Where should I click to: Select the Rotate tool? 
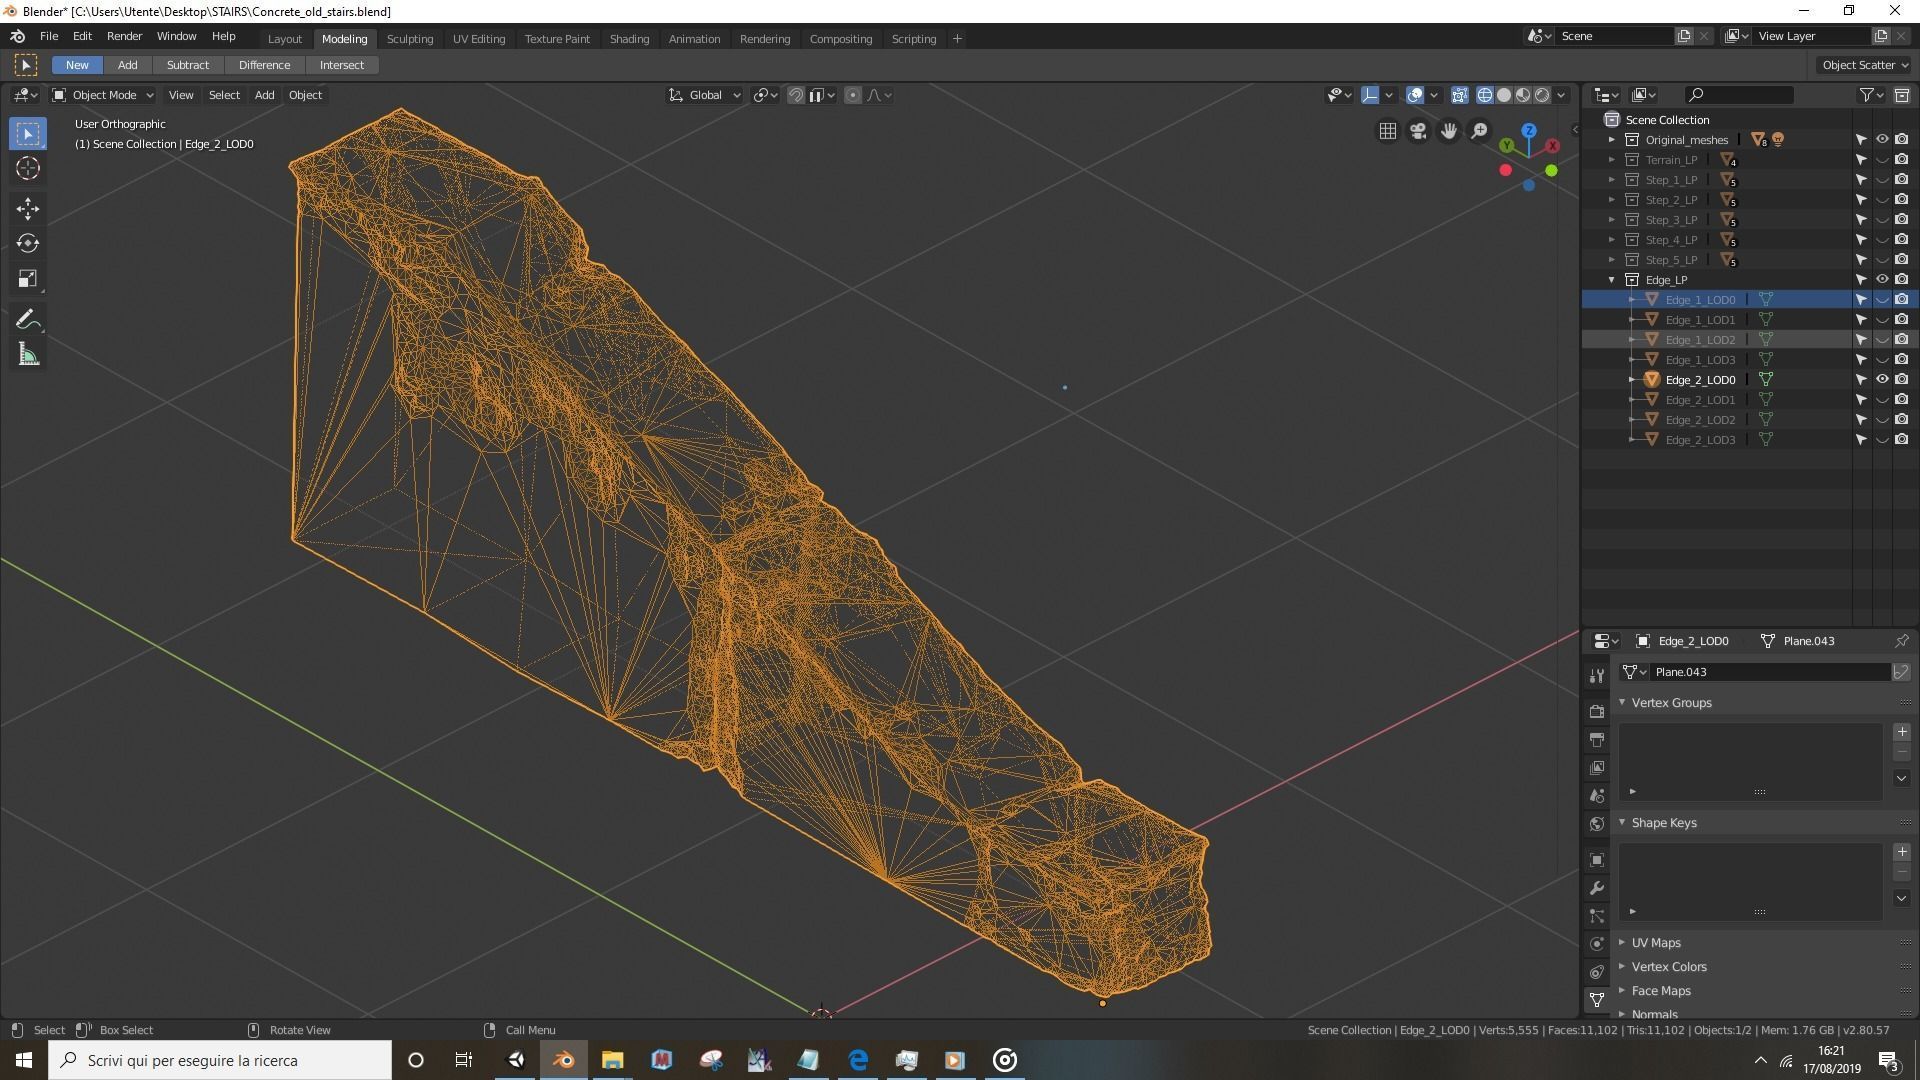(x=28, y=243)
